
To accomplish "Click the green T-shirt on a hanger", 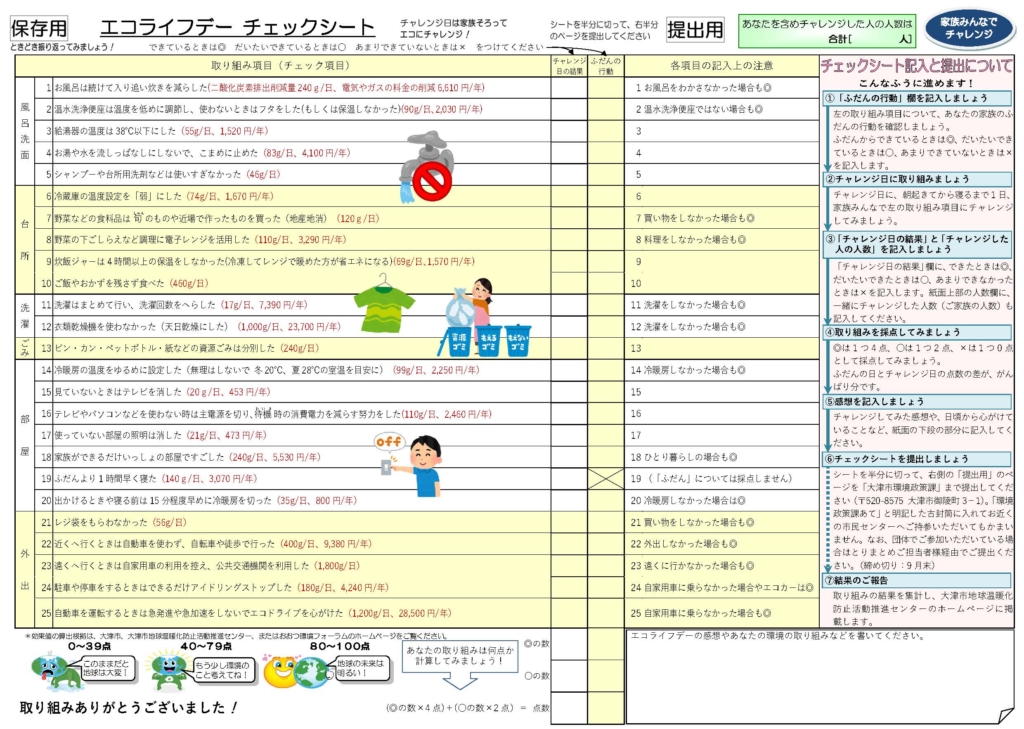I will pos(385,302).
